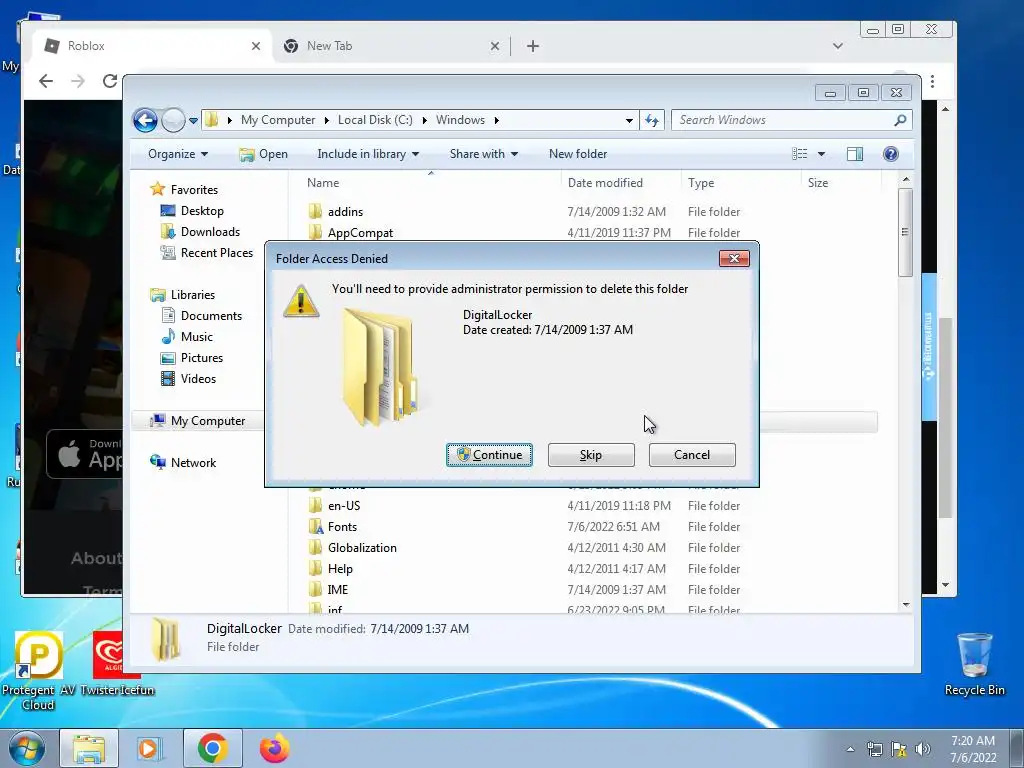
Task: Select Downloads in Favorites
Action: coord(210,232)
